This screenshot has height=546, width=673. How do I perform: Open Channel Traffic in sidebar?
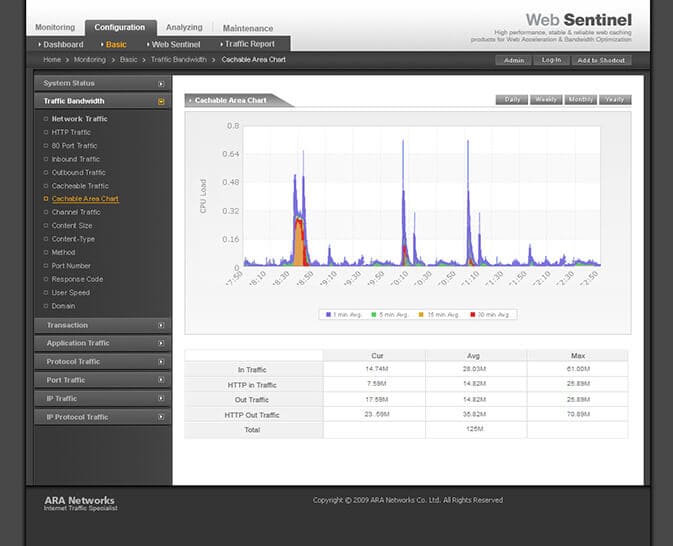click(x=76, y=212)
